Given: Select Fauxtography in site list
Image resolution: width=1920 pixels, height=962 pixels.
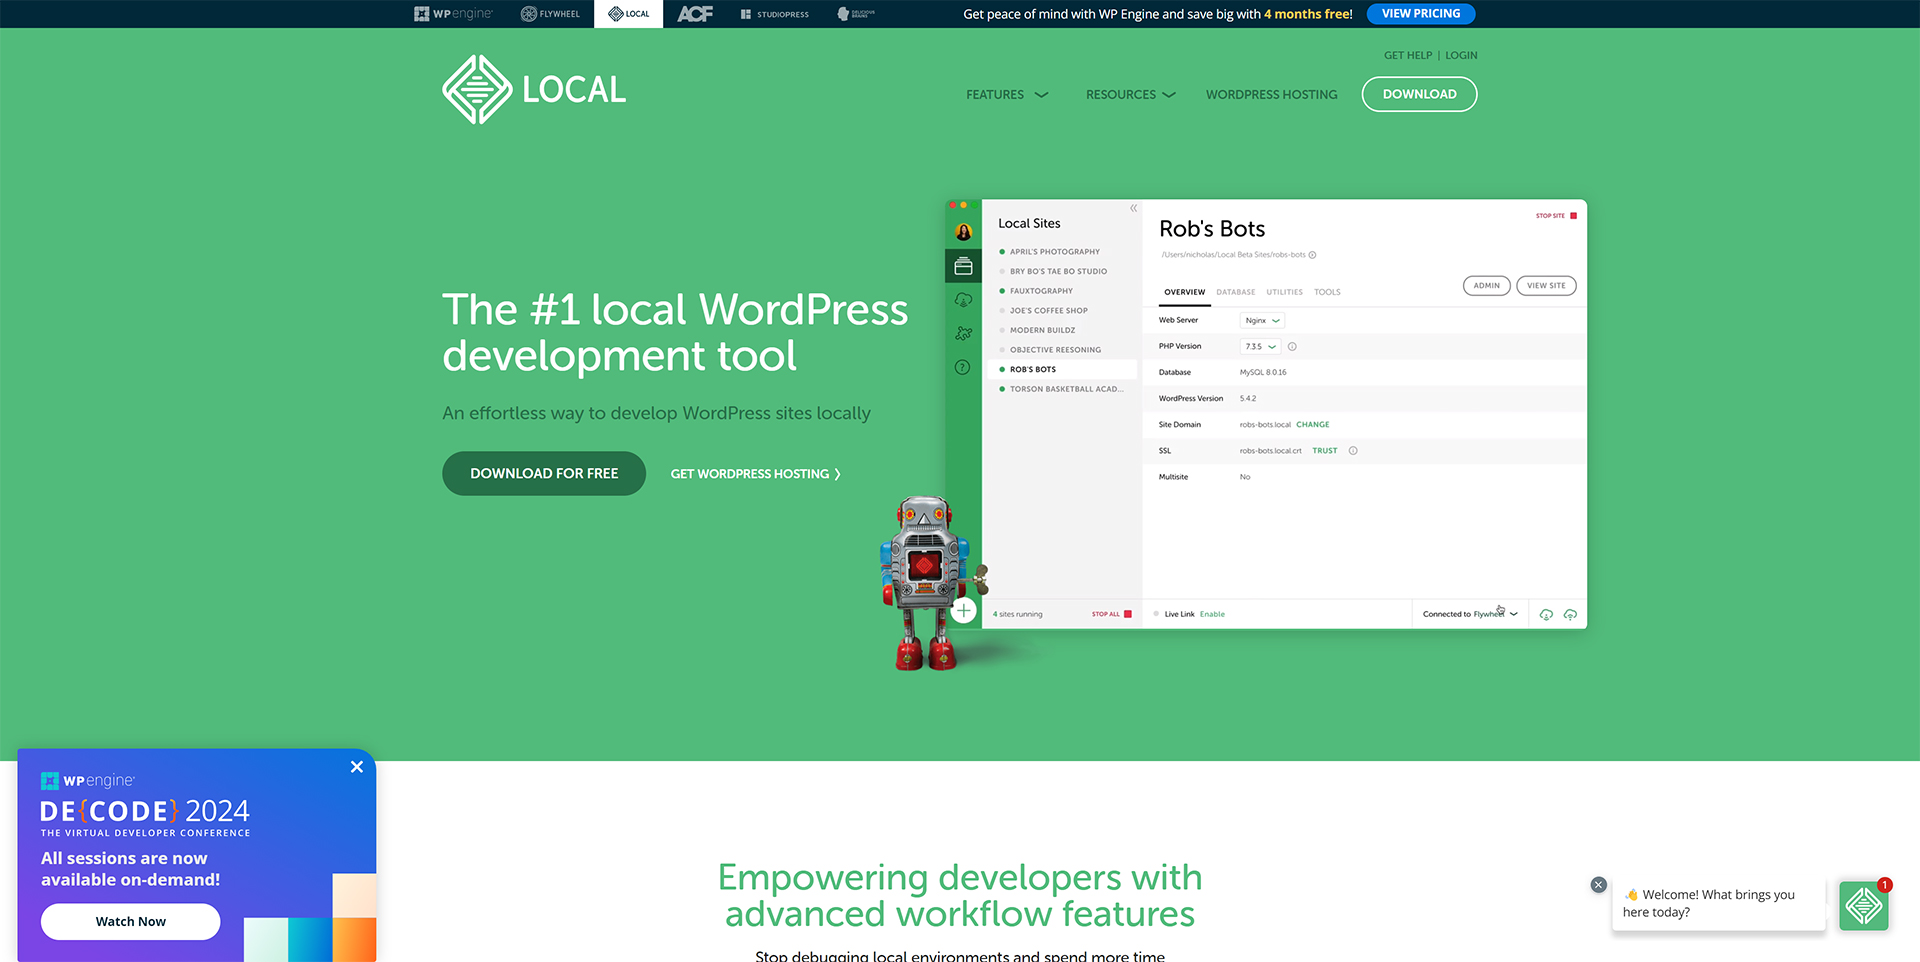Looking at the screenshot, I should pyautogui.click(x=1041, y=291).
